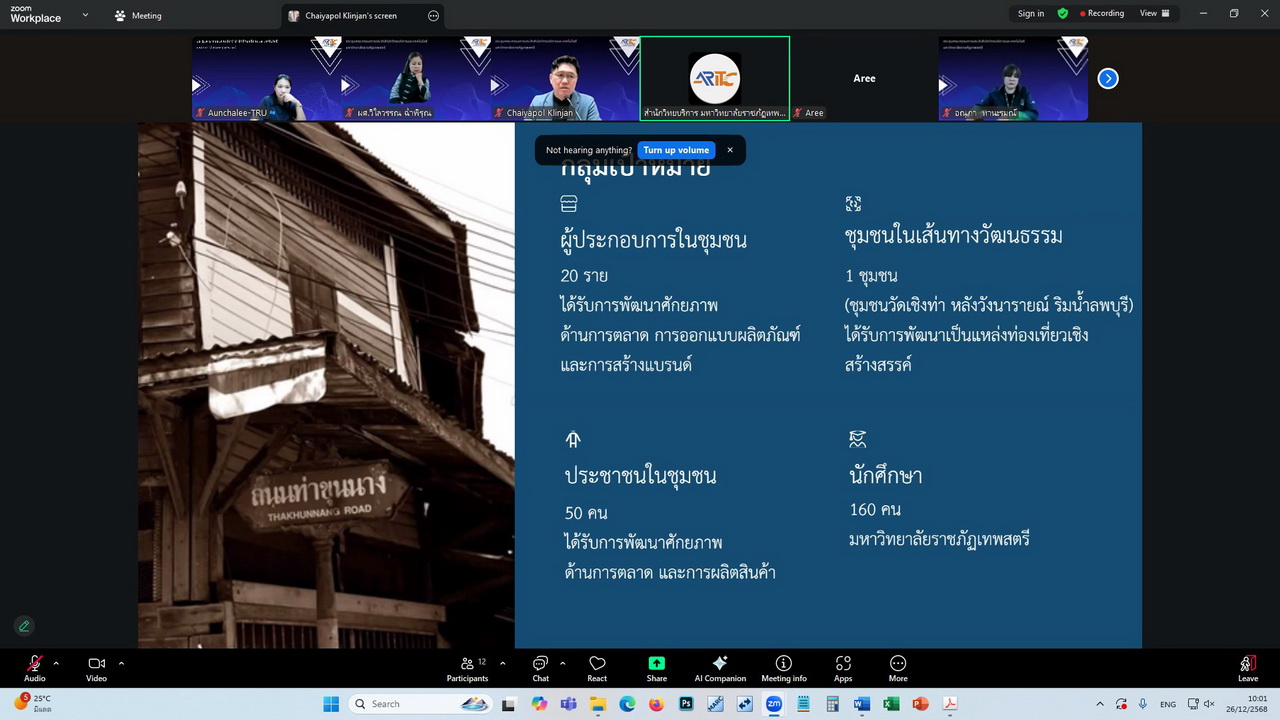Open the More options menu

pyautogui.click(x=898, y=668)
